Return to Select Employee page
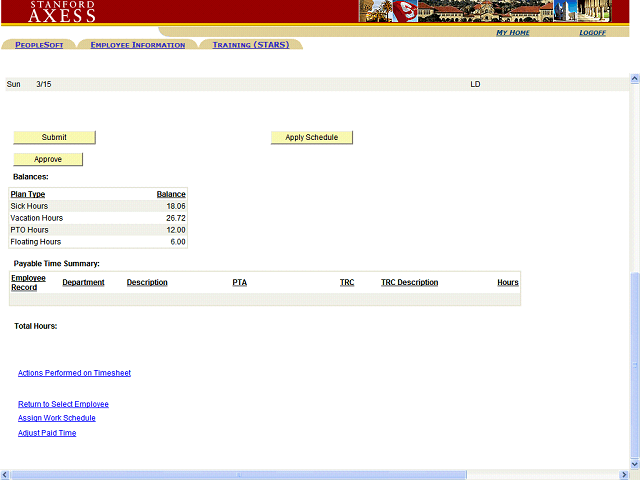The width and height of the screenshot is (640, 480). [63, 404]
